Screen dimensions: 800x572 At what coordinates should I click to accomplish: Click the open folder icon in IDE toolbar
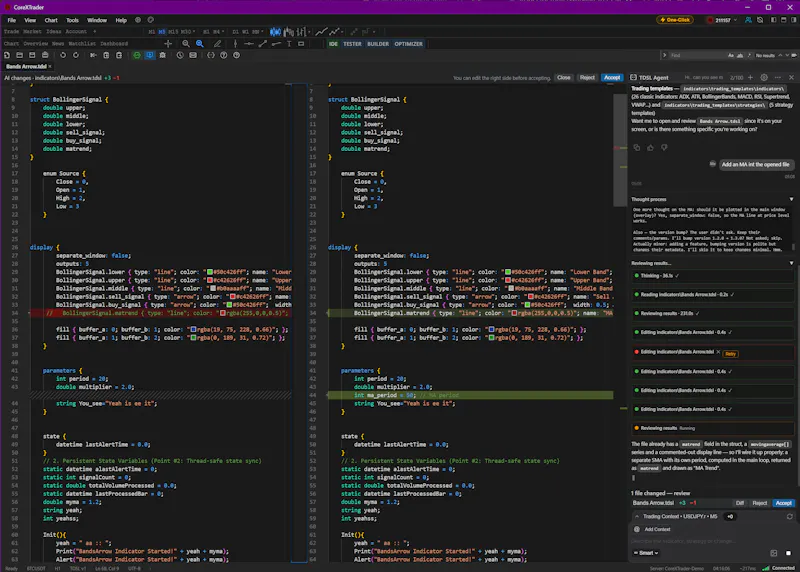[19, 55]
